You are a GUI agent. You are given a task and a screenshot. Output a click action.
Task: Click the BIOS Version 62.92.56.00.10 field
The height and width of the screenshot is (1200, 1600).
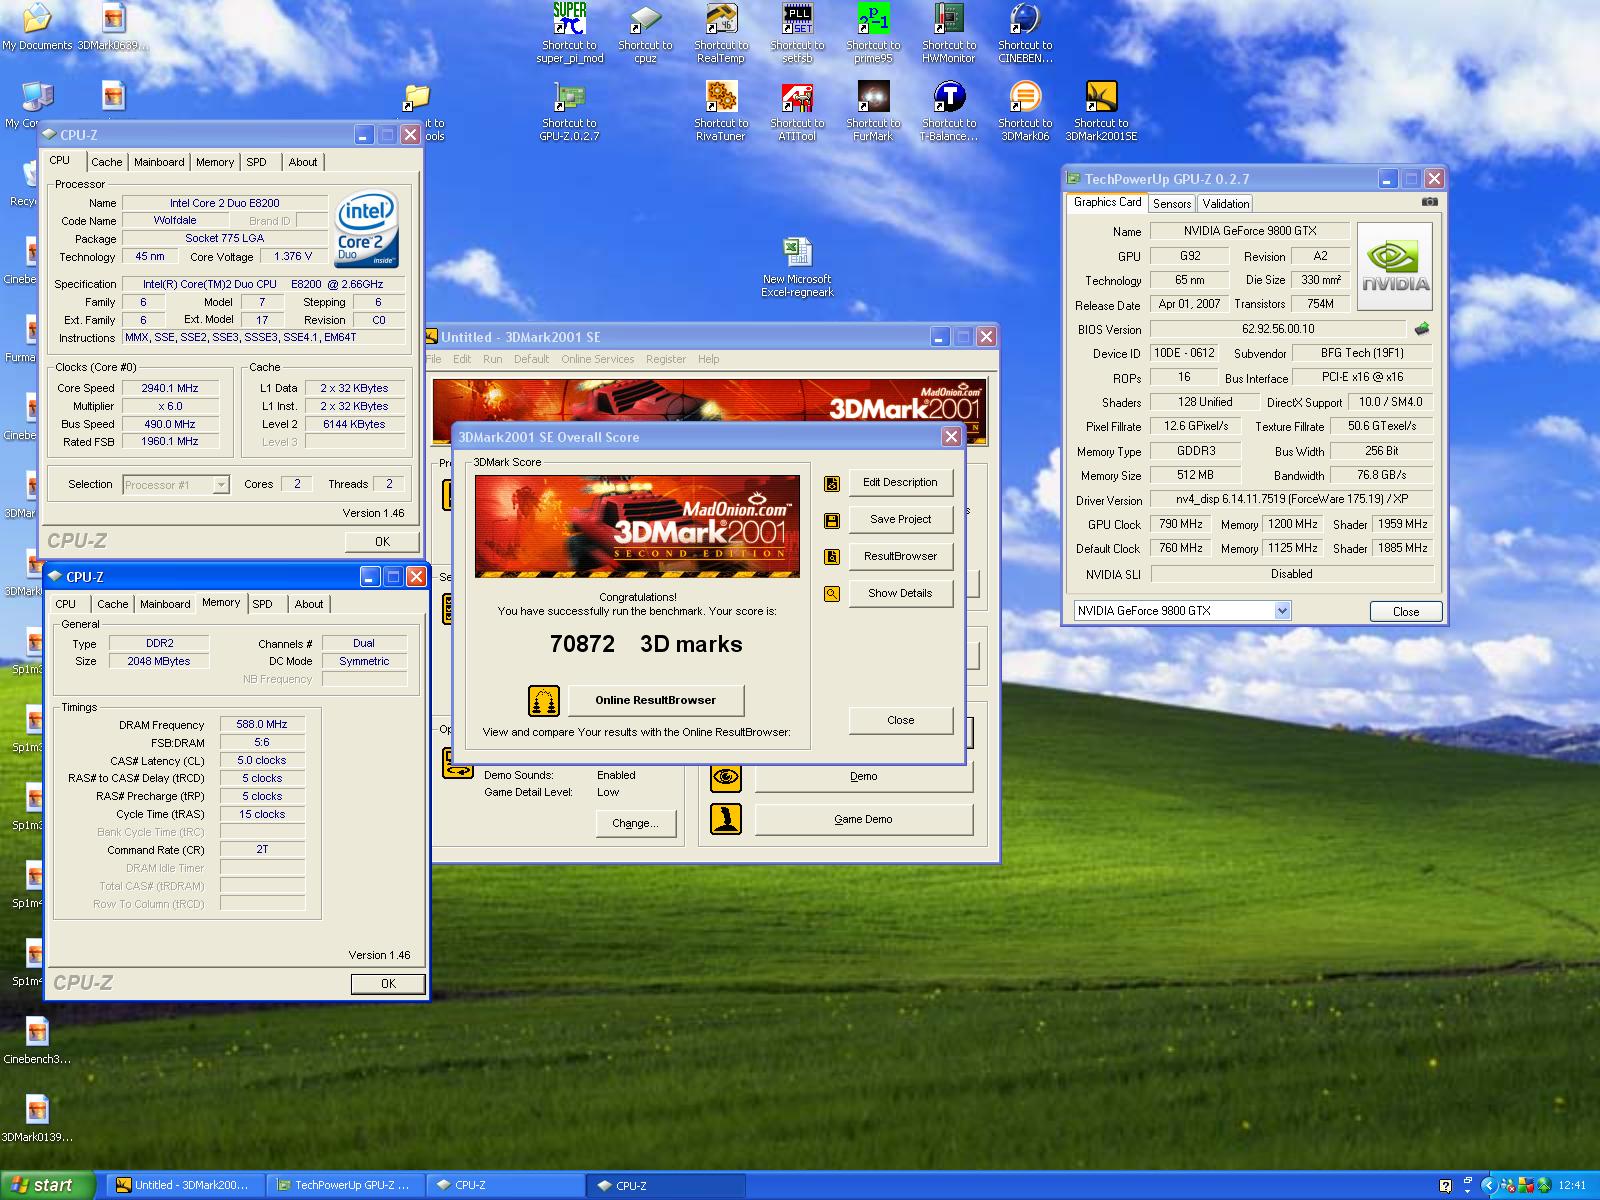1278,329
